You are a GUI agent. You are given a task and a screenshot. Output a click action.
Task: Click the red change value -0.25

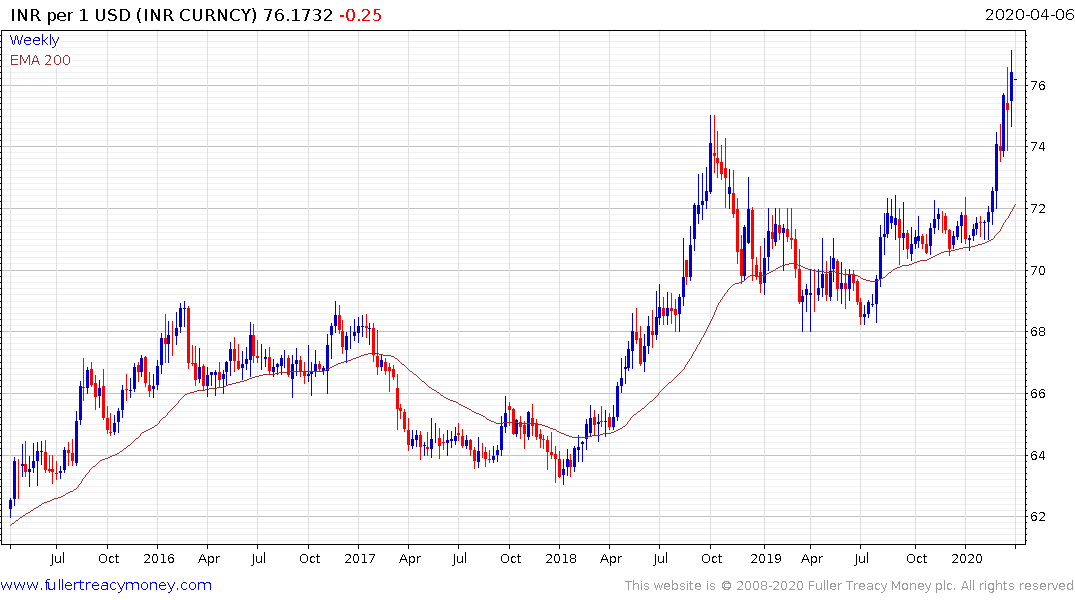pos(361,15)
